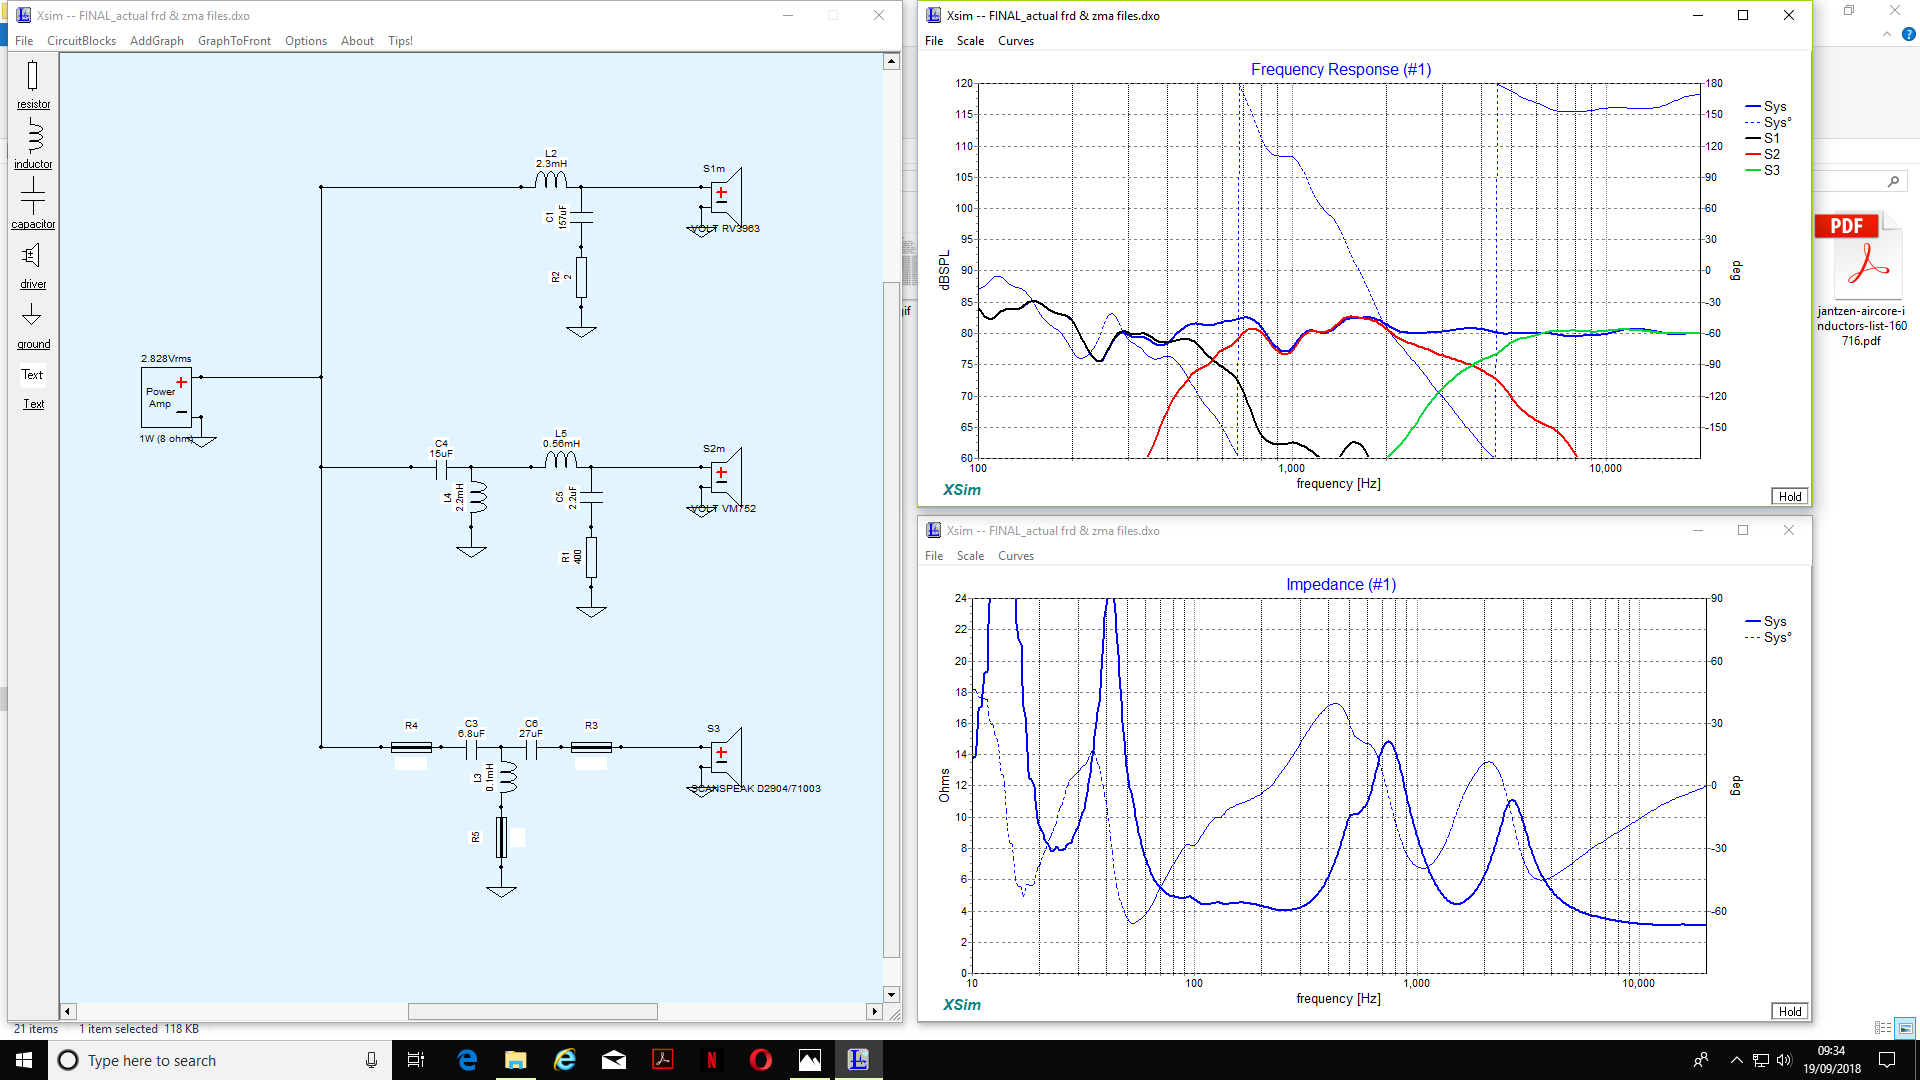Focus the taskbar search box

pyautogui.click(x=218, y=1060)
